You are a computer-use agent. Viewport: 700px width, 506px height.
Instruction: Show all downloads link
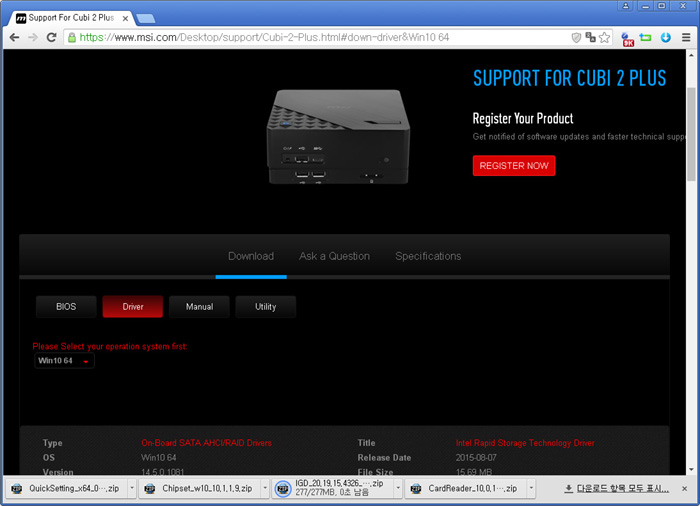617,489
